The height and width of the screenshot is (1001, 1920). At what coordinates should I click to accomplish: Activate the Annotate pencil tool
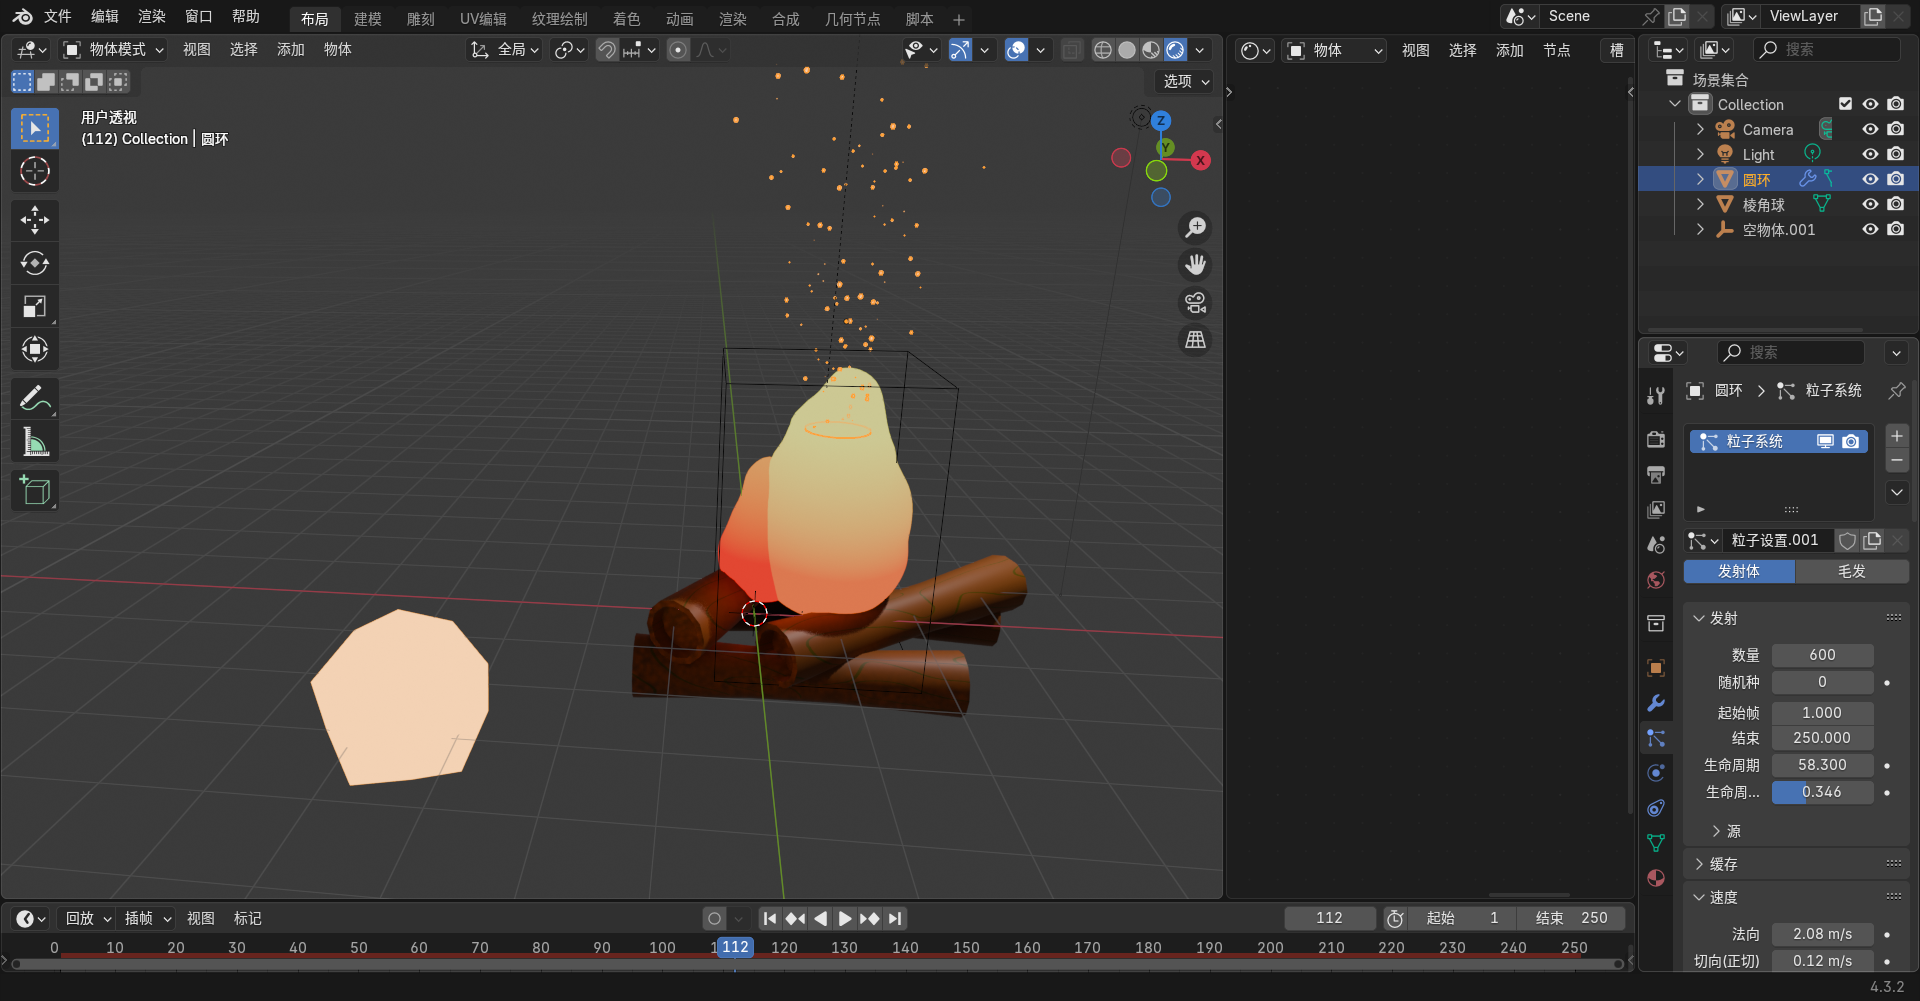pos(35,399)
